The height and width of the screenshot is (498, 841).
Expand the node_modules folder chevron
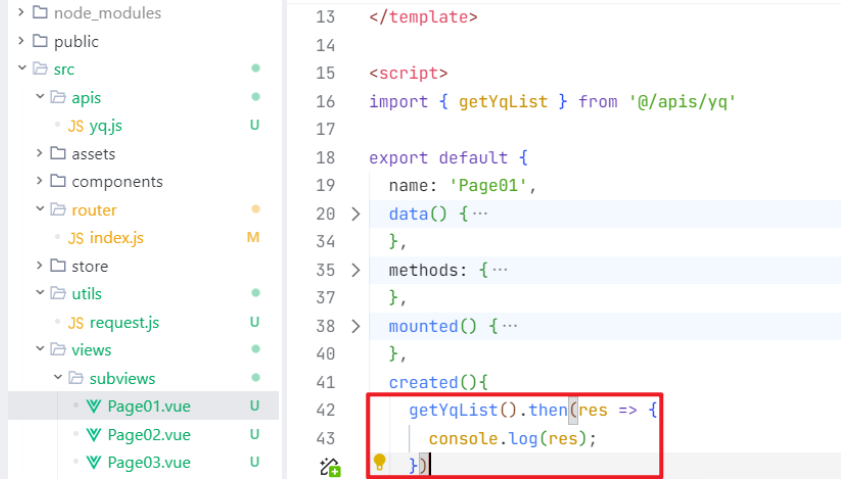pyautogui.click(x=21, y=12)
